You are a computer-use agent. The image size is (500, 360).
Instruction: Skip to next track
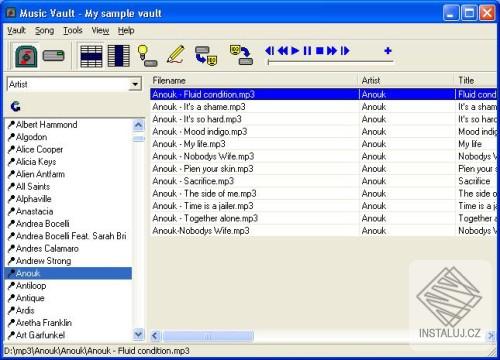[x=345, y=51]
